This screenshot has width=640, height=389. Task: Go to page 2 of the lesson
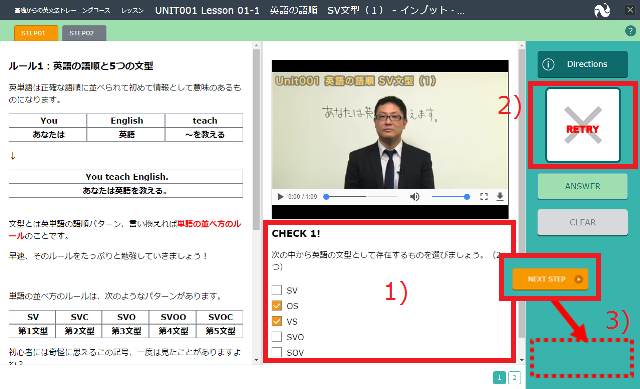(x=514, y=378)
